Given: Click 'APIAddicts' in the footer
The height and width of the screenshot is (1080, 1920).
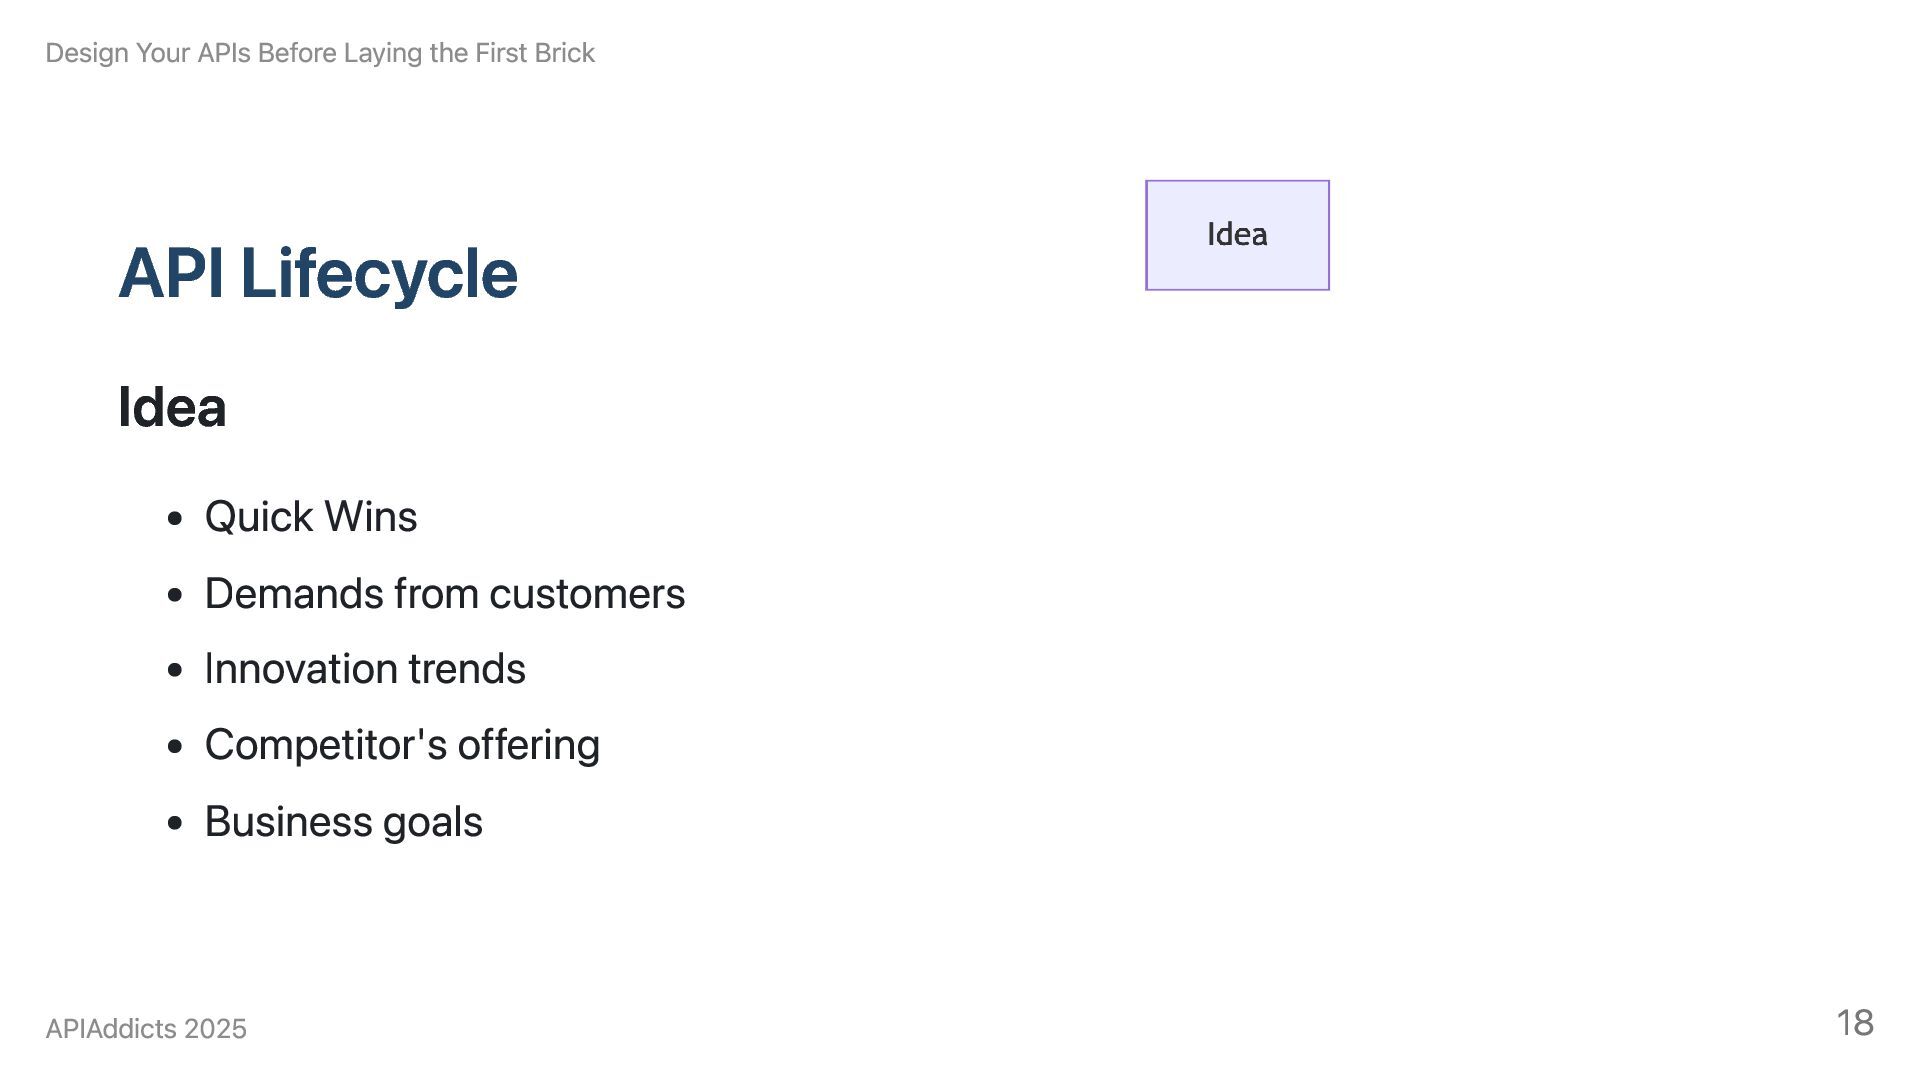Looking at the screenshot, I should [x=110, y=1029].
